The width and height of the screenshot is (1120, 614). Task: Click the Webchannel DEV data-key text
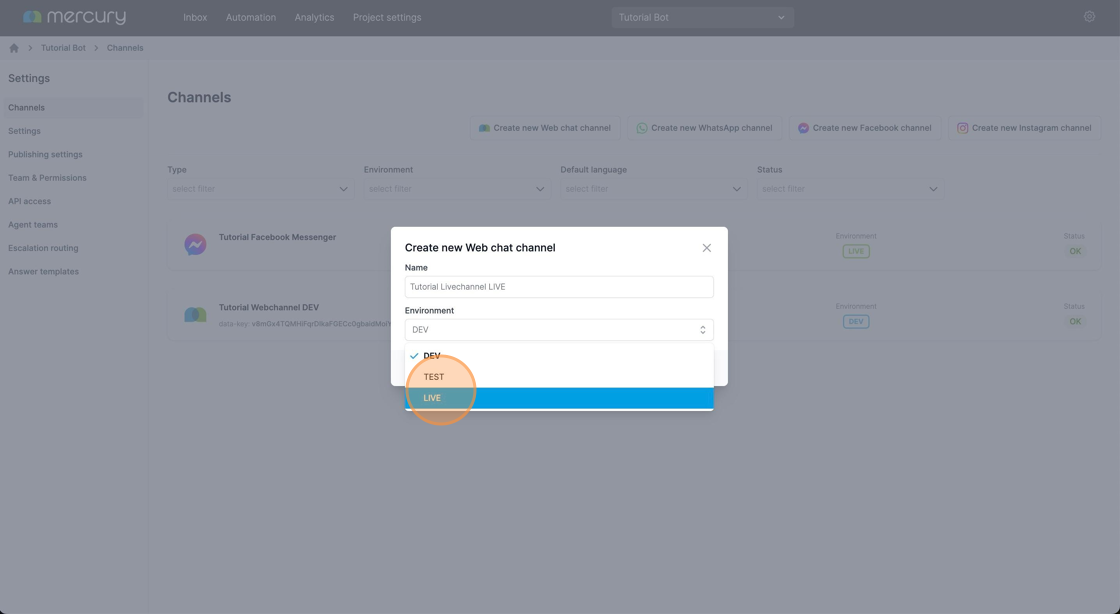click(305, 324)
